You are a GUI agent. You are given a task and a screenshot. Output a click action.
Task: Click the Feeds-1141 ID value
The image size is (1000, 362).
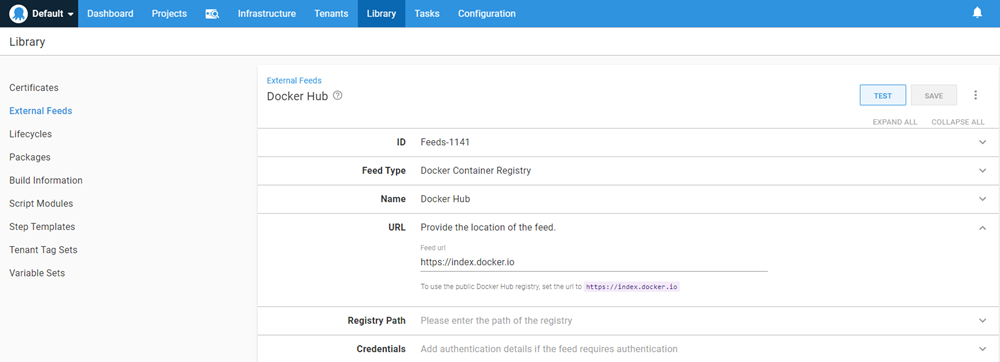[x=445, y=142]
